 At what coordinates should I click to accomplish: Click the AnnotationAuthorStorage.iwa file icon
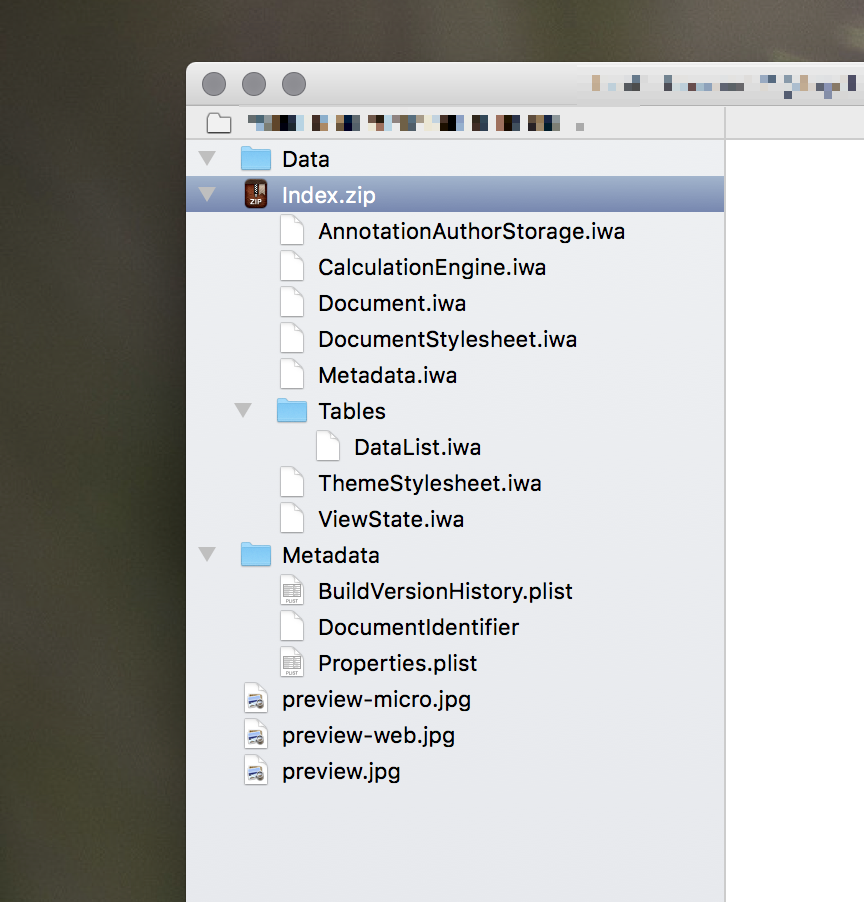(x=292, y=230)
